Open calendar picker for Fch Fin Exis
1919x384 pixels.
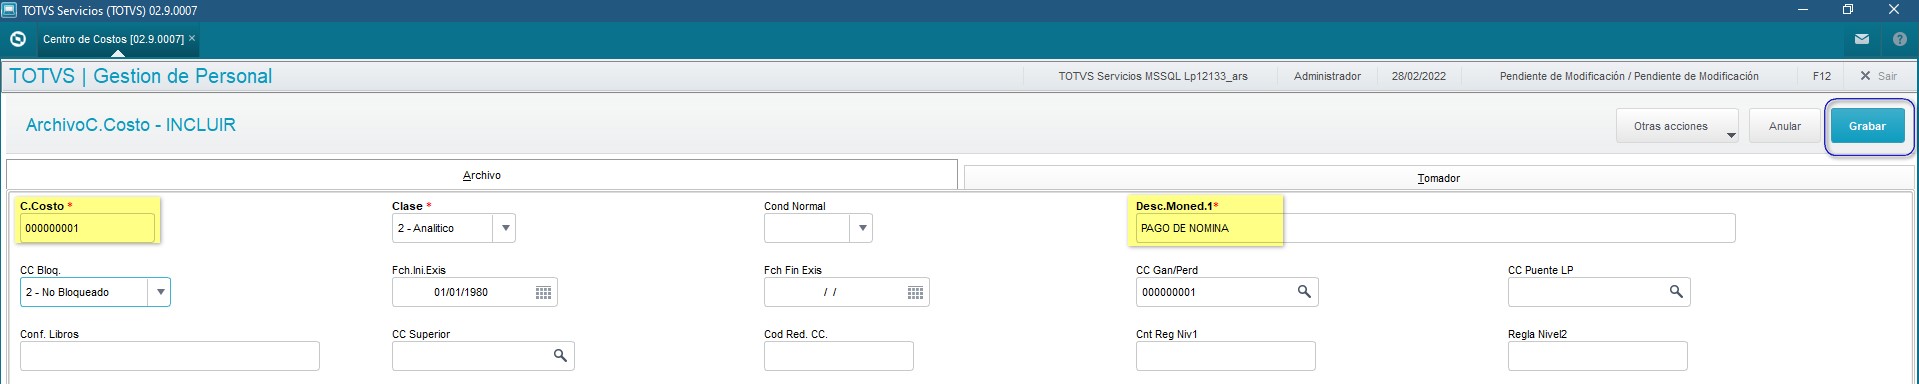click(x=915, y=292)
